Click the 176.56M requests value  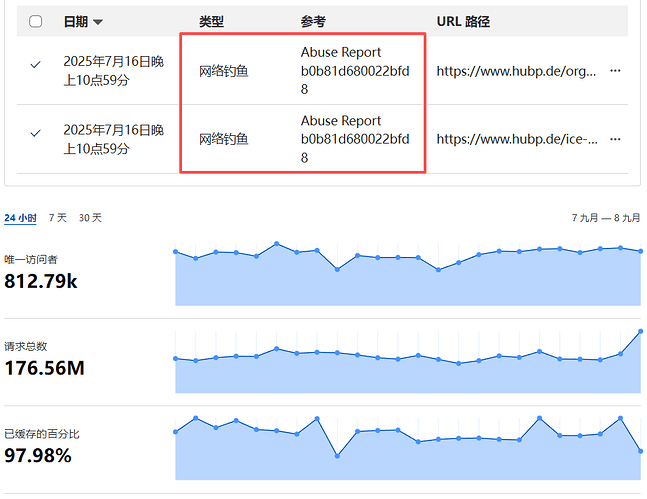pyautogui.click(x=44, y=368)
